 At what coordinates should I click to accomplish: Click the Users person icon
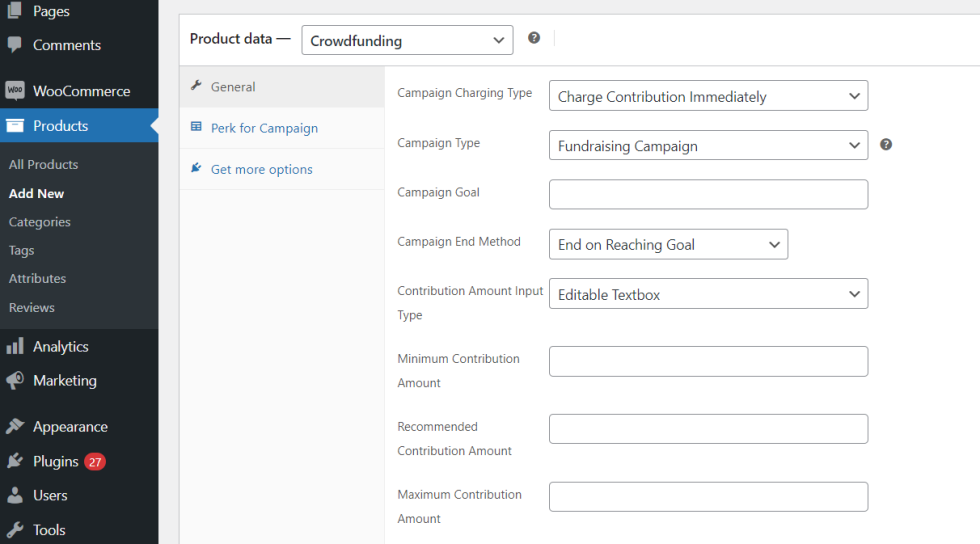point(15,495)
